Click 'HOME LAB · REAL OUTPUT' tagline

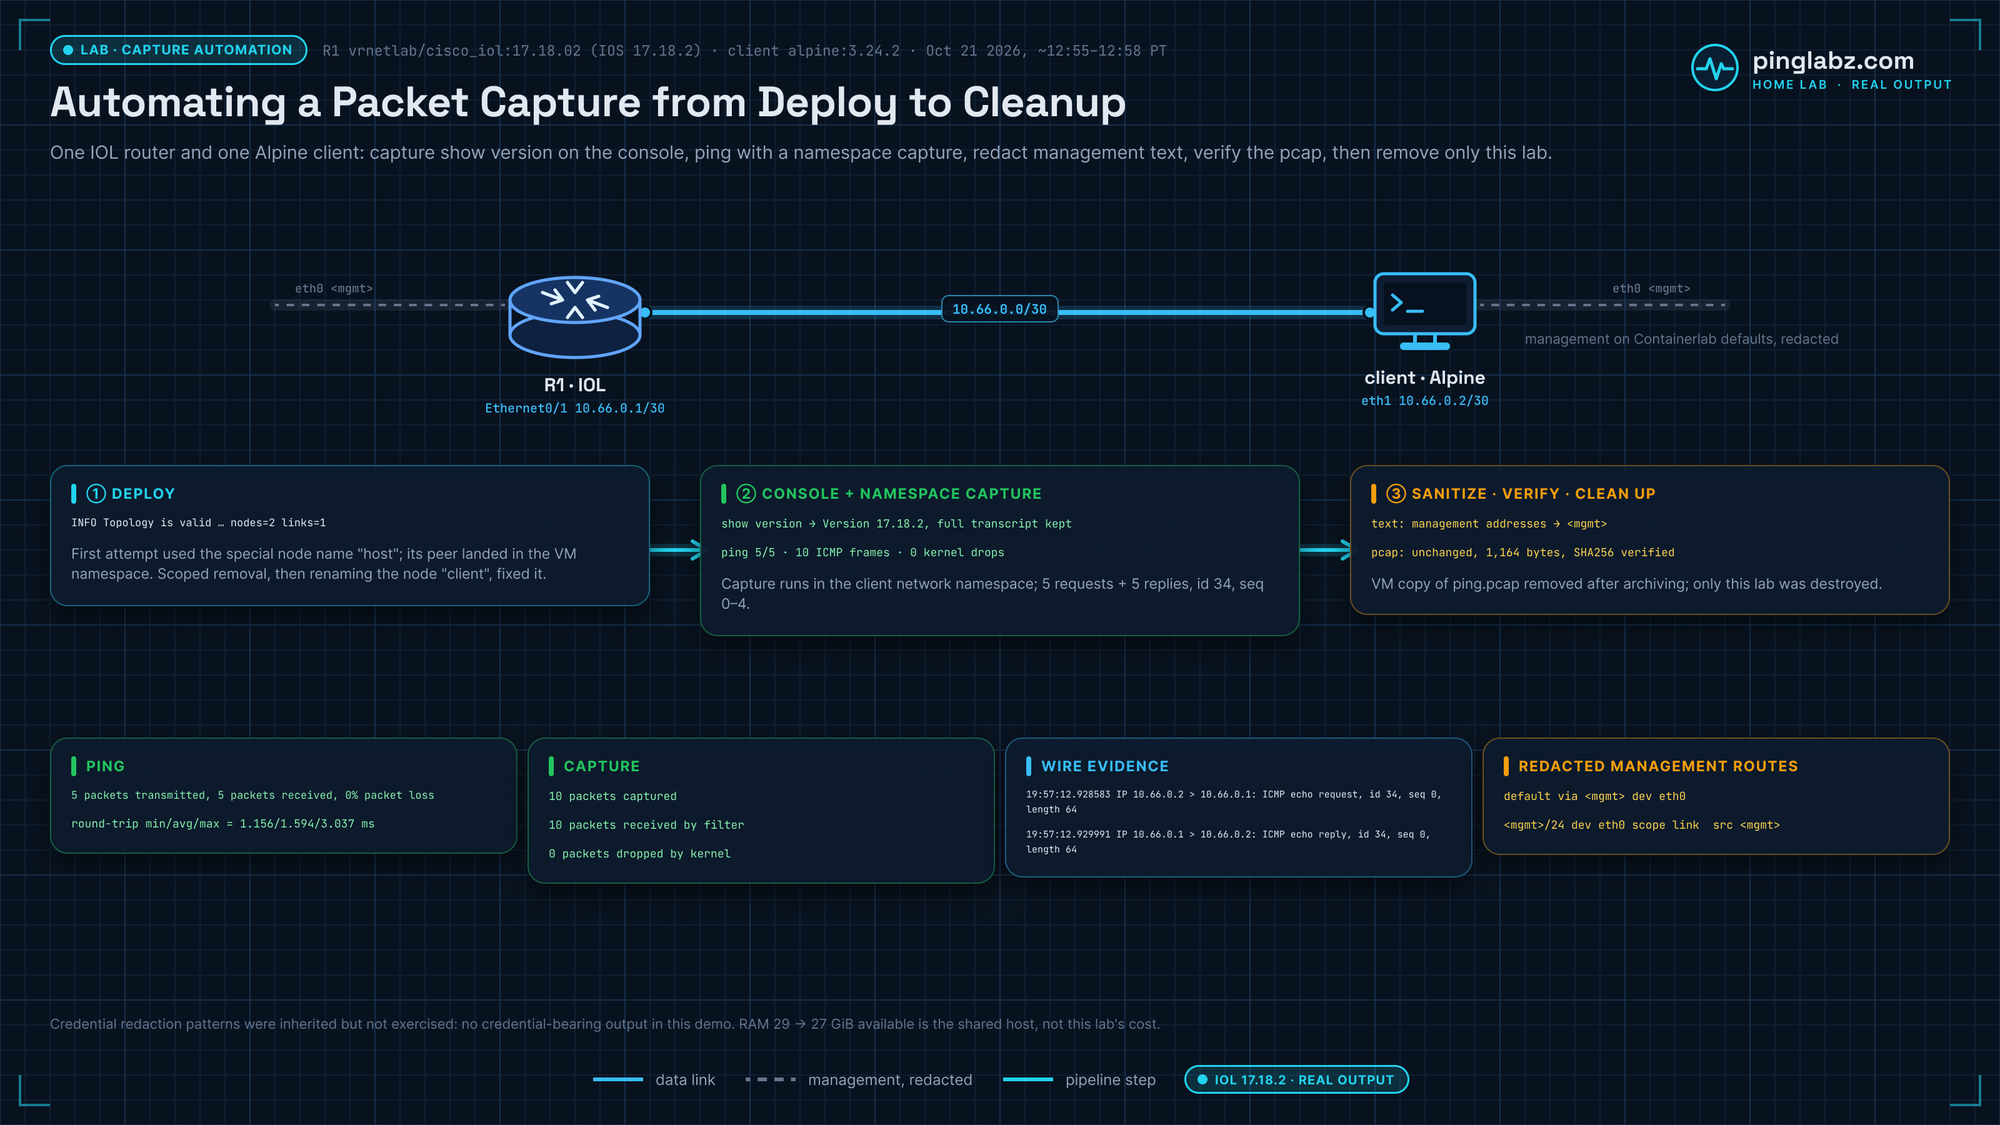(x=1852, y=85)
